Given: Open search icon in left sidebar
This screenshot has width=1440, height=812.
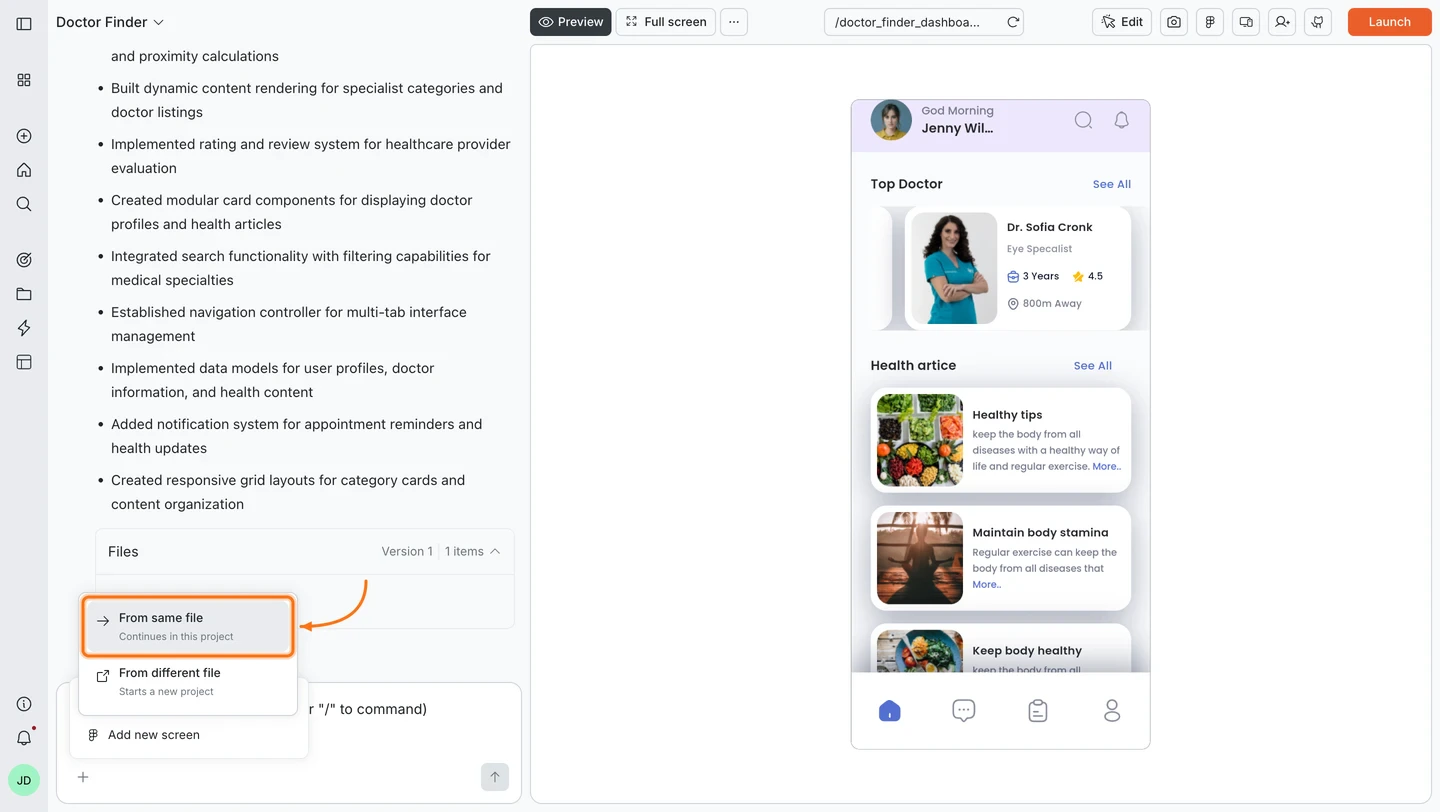Looking at the screenshot, I should pos(24,204).
